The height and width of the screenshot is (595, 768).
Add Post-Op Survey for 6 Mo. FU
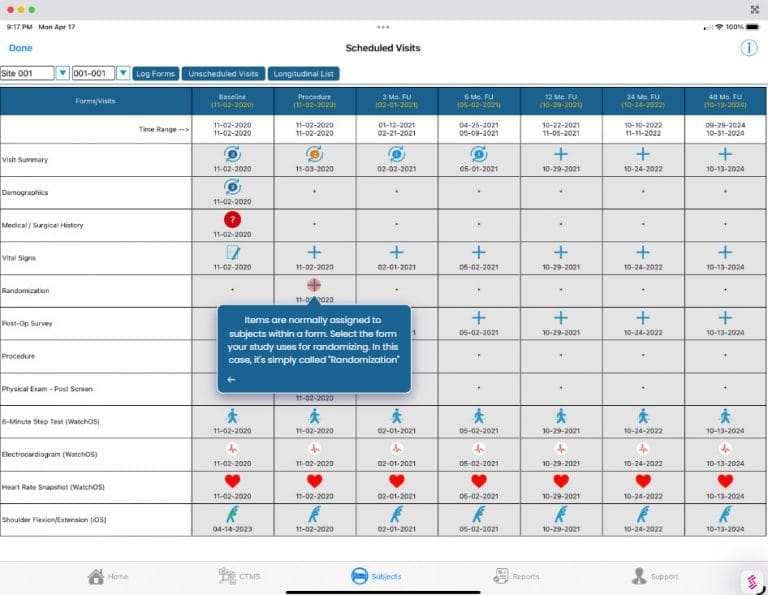click(479, 318)
